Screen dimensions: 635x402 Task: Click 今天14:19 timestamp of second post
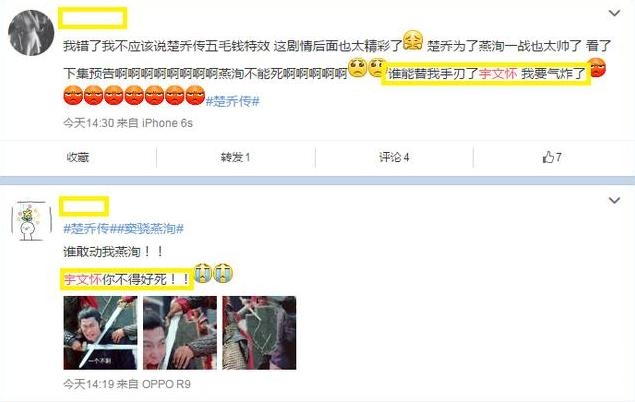point(88,384)
